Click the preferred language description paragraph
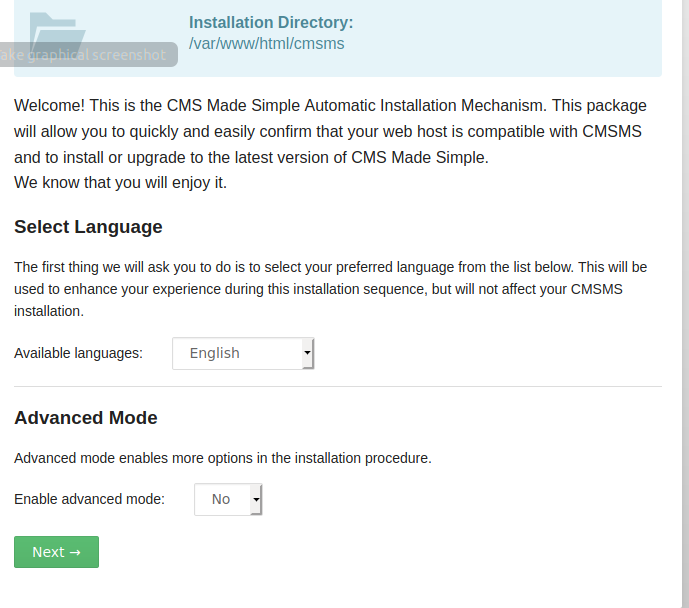This screenshot has height=608, width=689. click(x=330, y=289)
